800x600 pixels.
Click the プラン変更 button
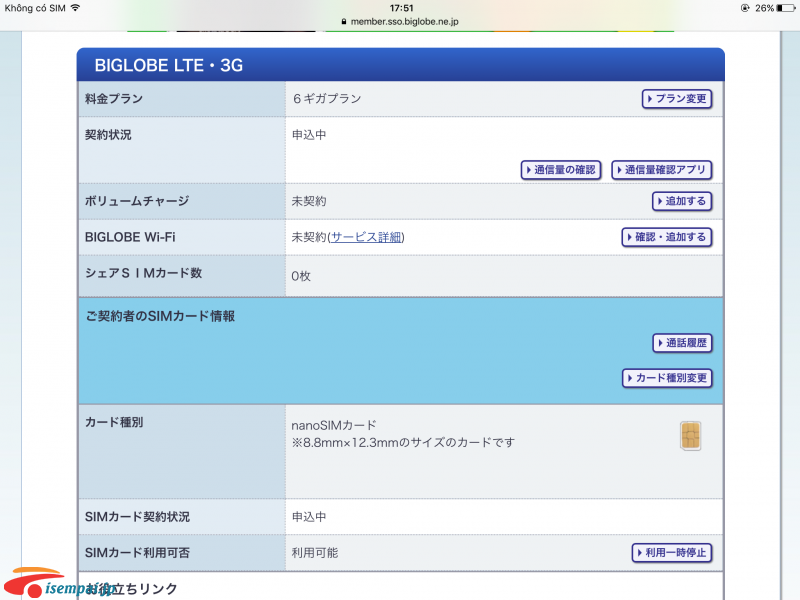click(x=677, y=98)
